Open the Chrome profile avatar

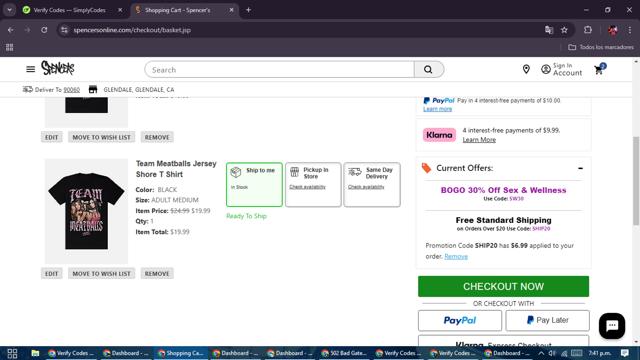click(x=613, y=30)
